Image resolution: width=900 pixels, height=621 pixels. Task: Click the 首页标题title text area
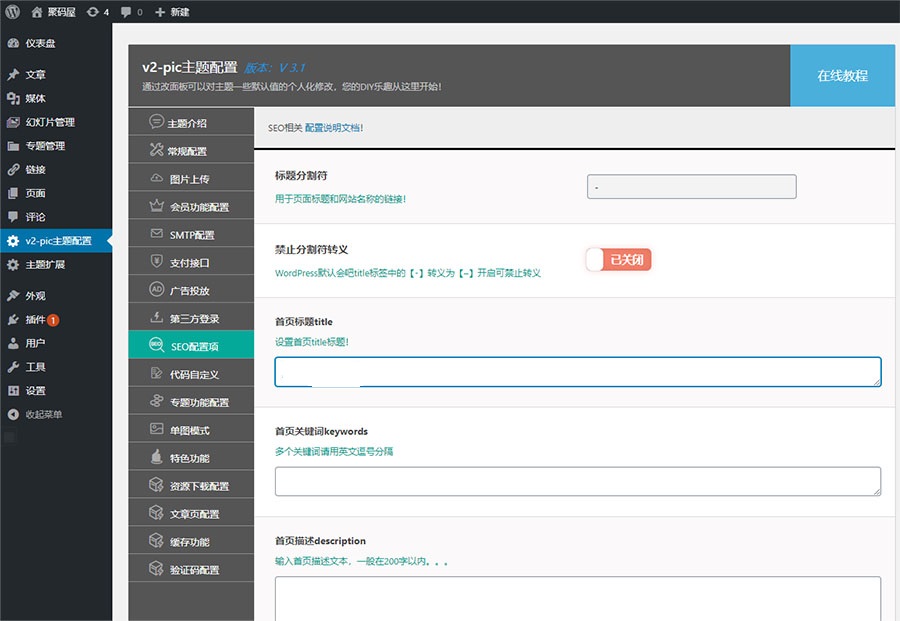(578, 372)
